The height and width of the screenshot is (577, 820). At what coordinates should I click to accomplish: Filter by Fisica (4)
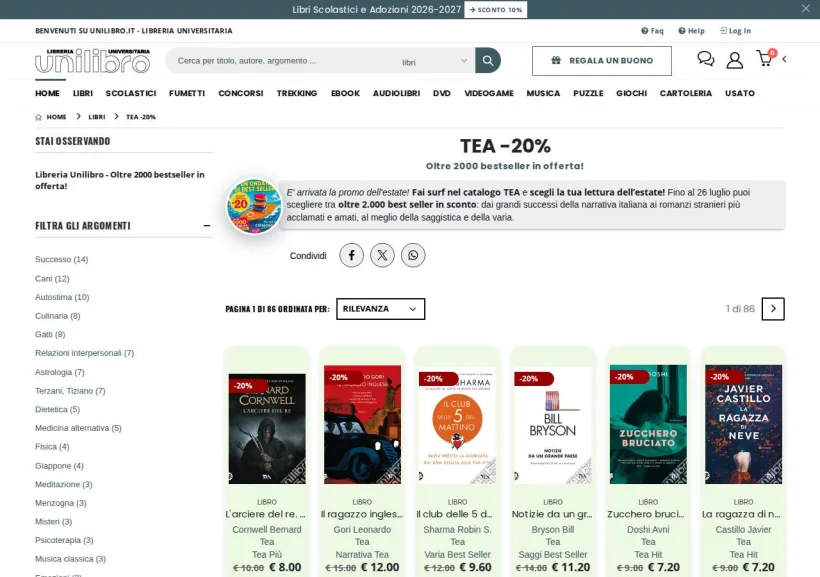pyautogui.click(x=52, y=447)
